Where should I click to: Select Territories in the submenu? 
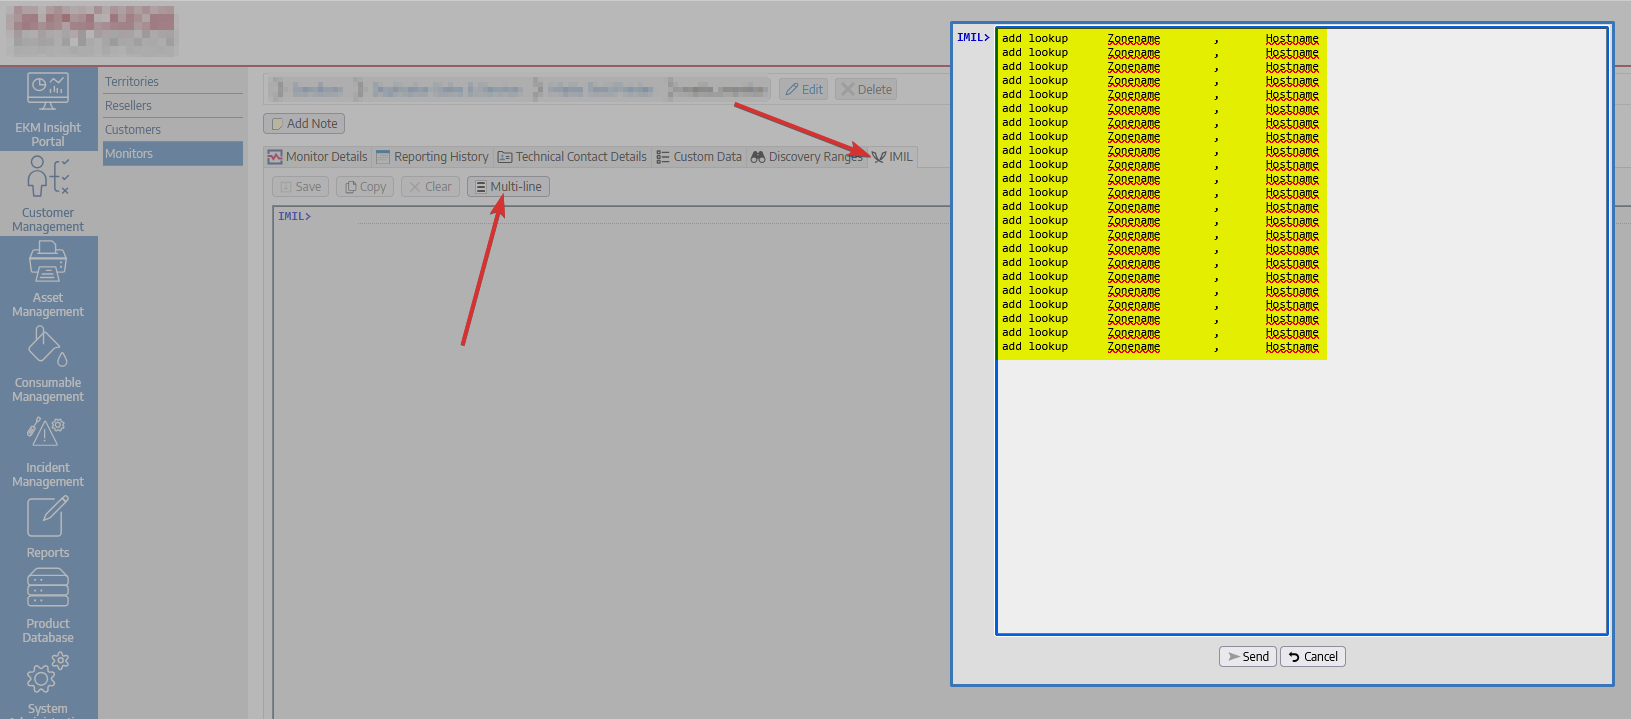click(132, 82)
